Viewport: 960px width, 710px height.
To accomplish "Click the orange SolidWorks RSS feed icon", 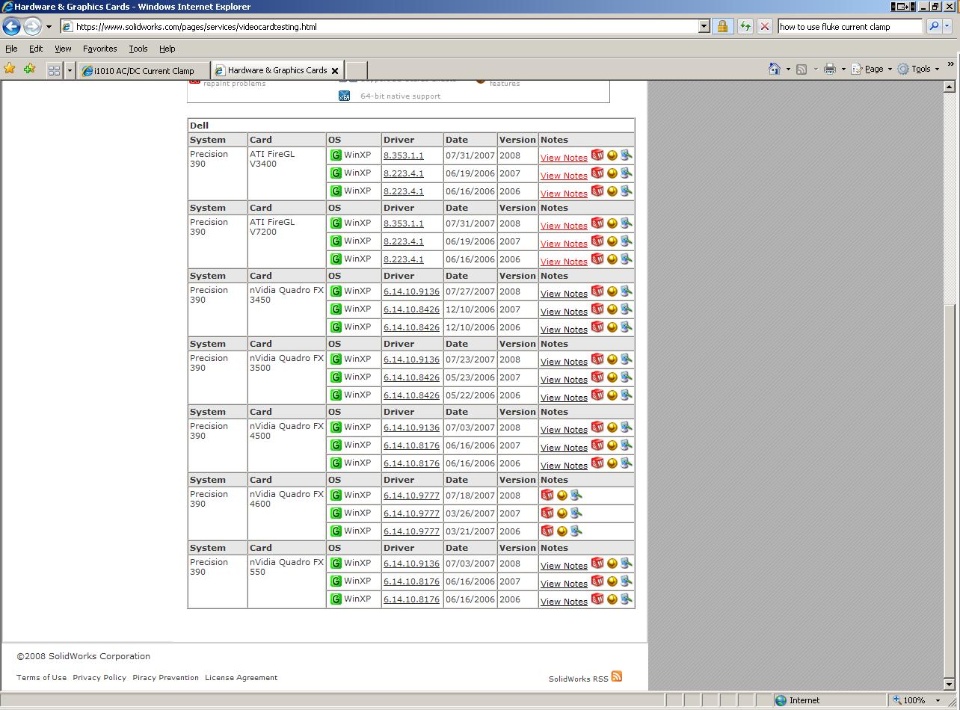I will pos(617,676).
